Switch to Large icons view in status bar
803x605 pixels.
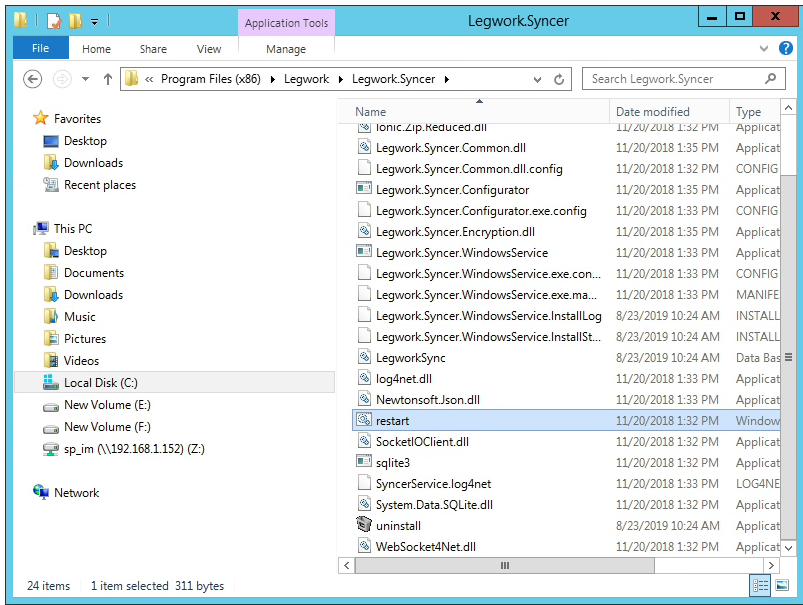(x=782, y=586)
